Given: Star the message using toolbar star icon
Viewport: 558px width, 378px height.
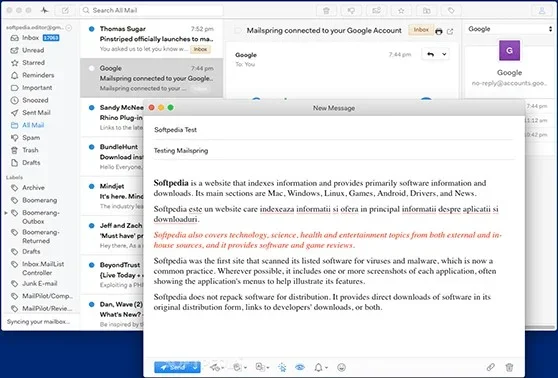Looking at the screenshot, I should [x=401, y=11].
